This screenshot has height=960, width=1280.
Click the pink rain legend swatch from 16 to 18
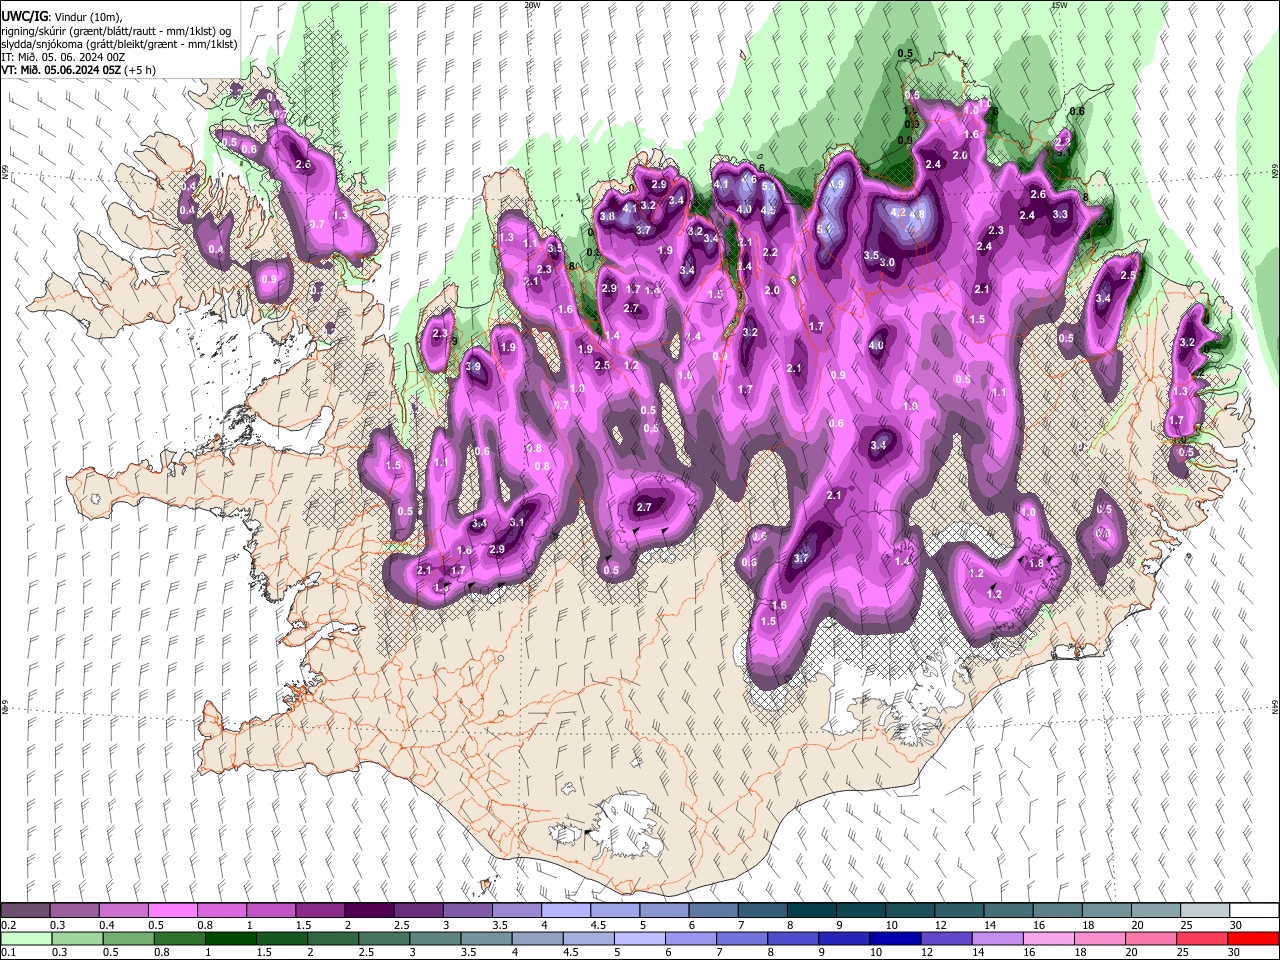click(1048, 939)
